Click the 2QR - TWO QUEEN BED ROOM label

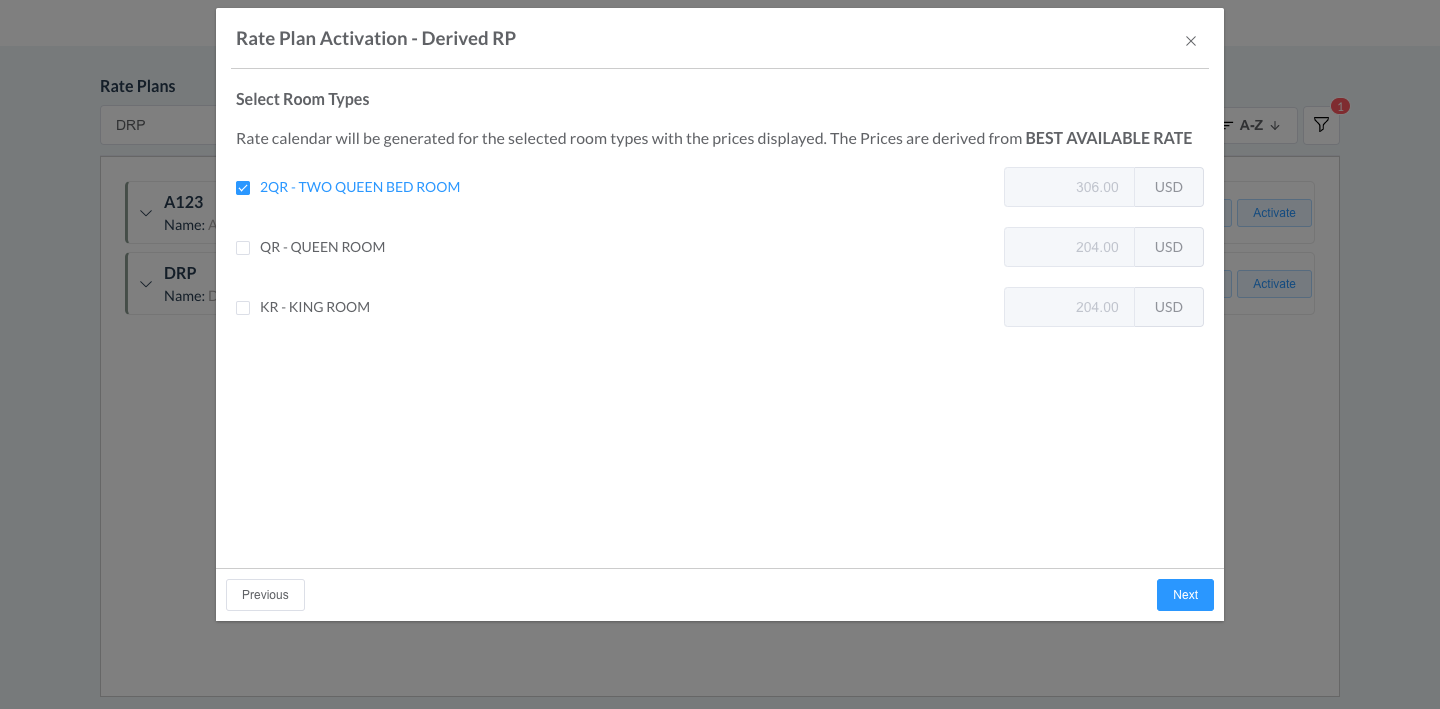point(360,187)
